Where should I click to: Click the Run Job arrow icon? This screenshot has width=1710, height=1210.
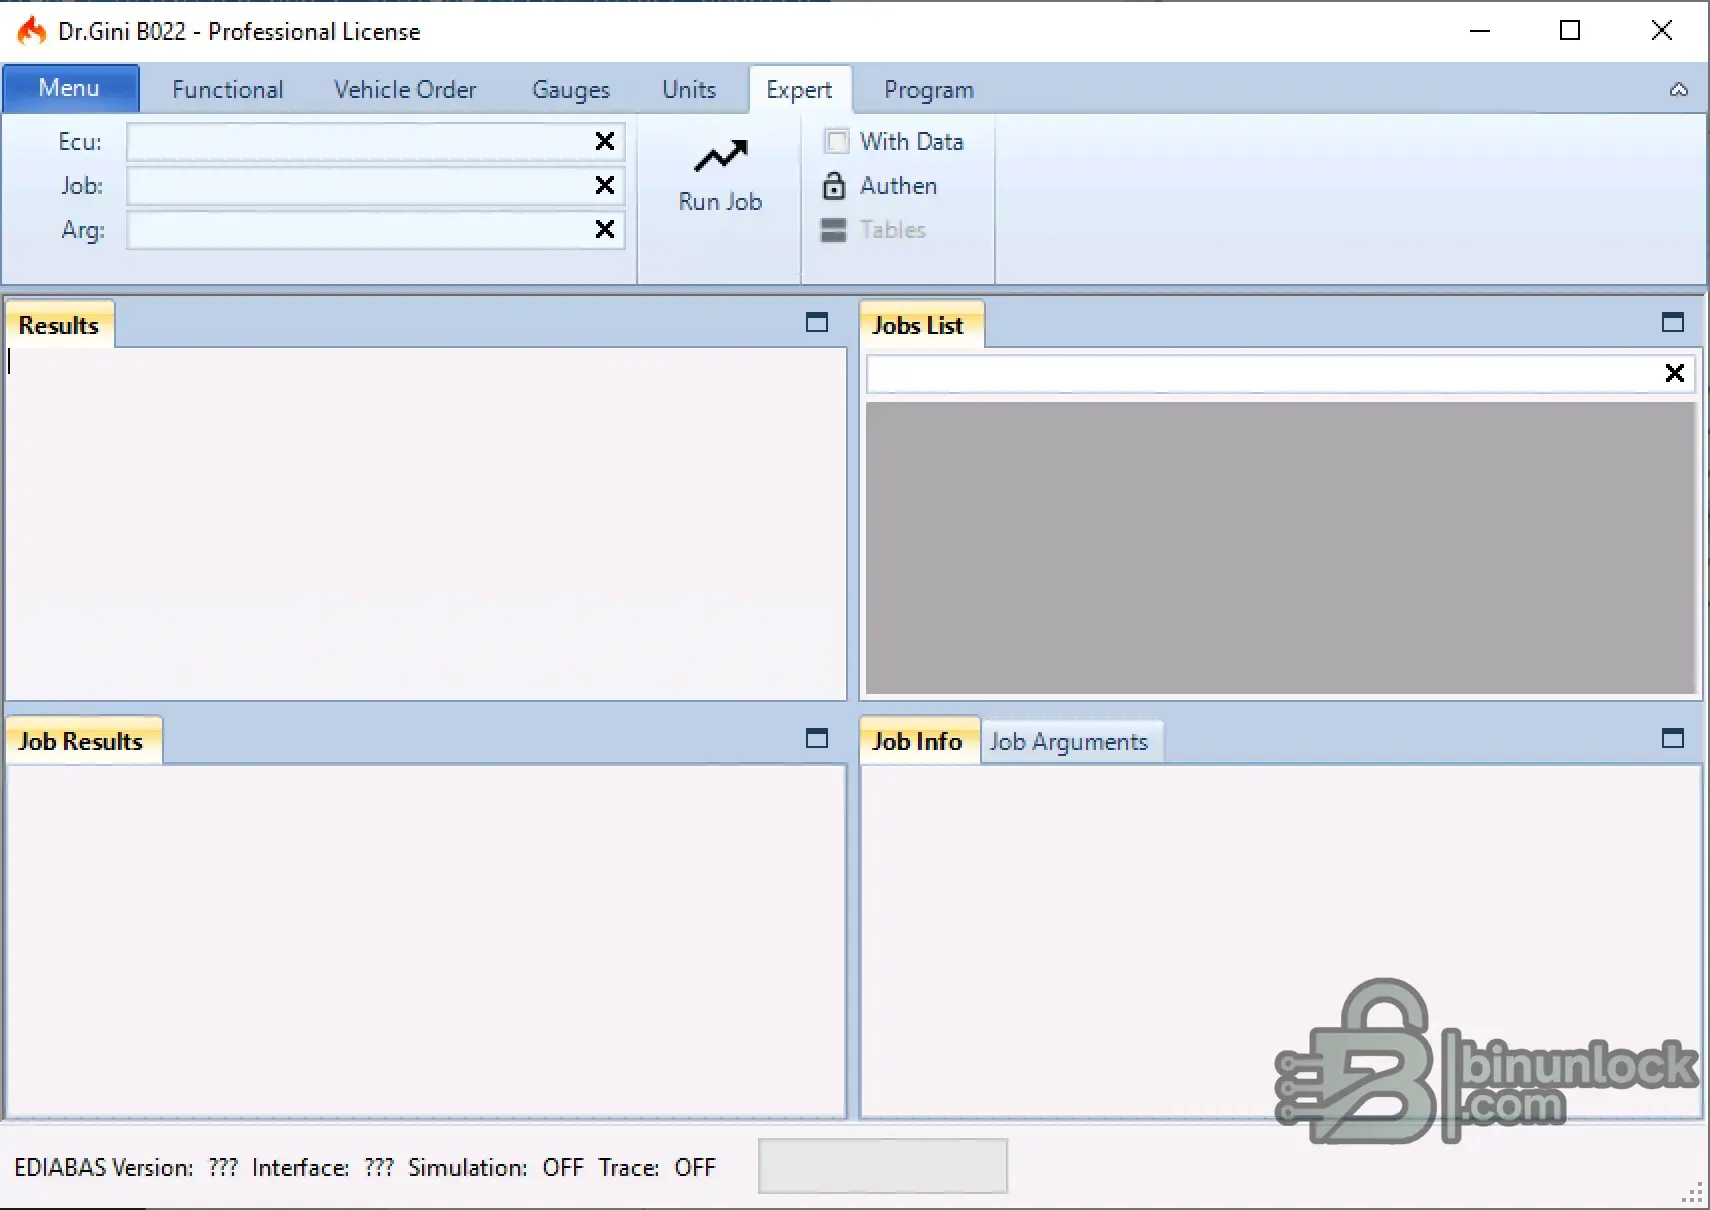[721, 156]
